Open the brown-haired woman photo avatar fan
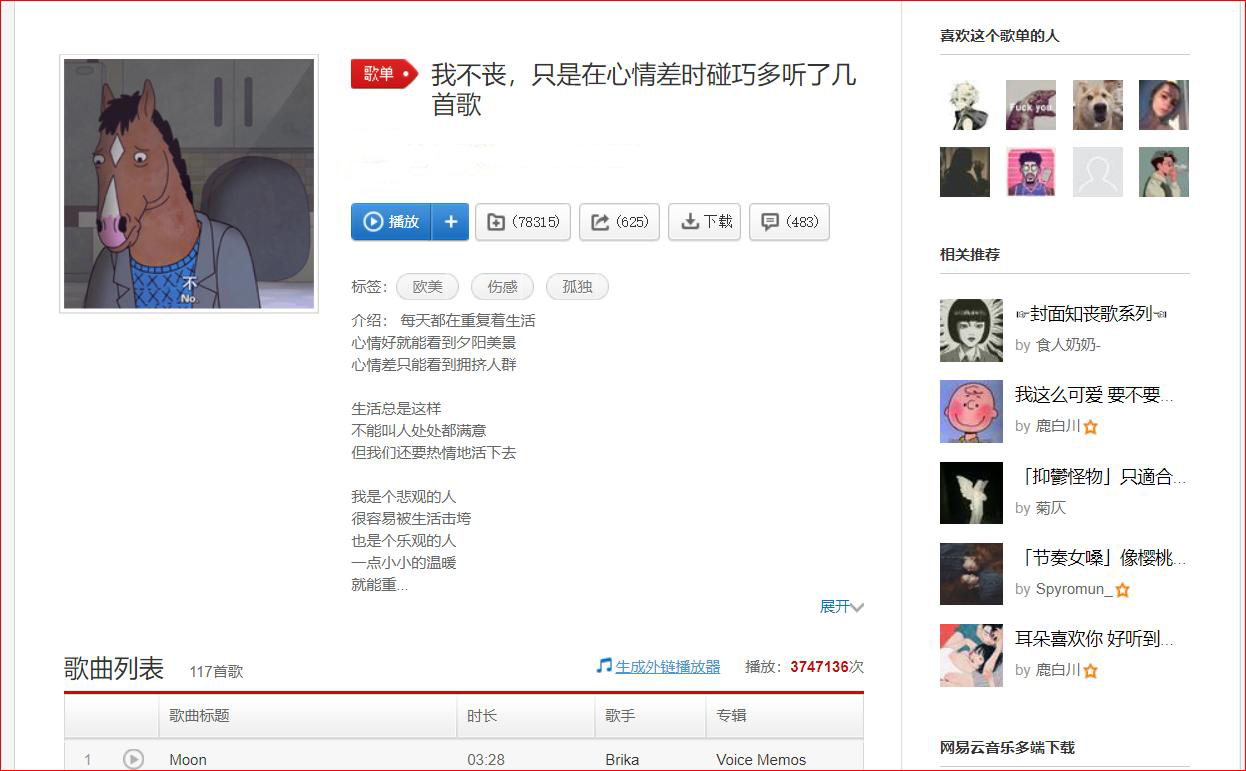 (1164, 105)
